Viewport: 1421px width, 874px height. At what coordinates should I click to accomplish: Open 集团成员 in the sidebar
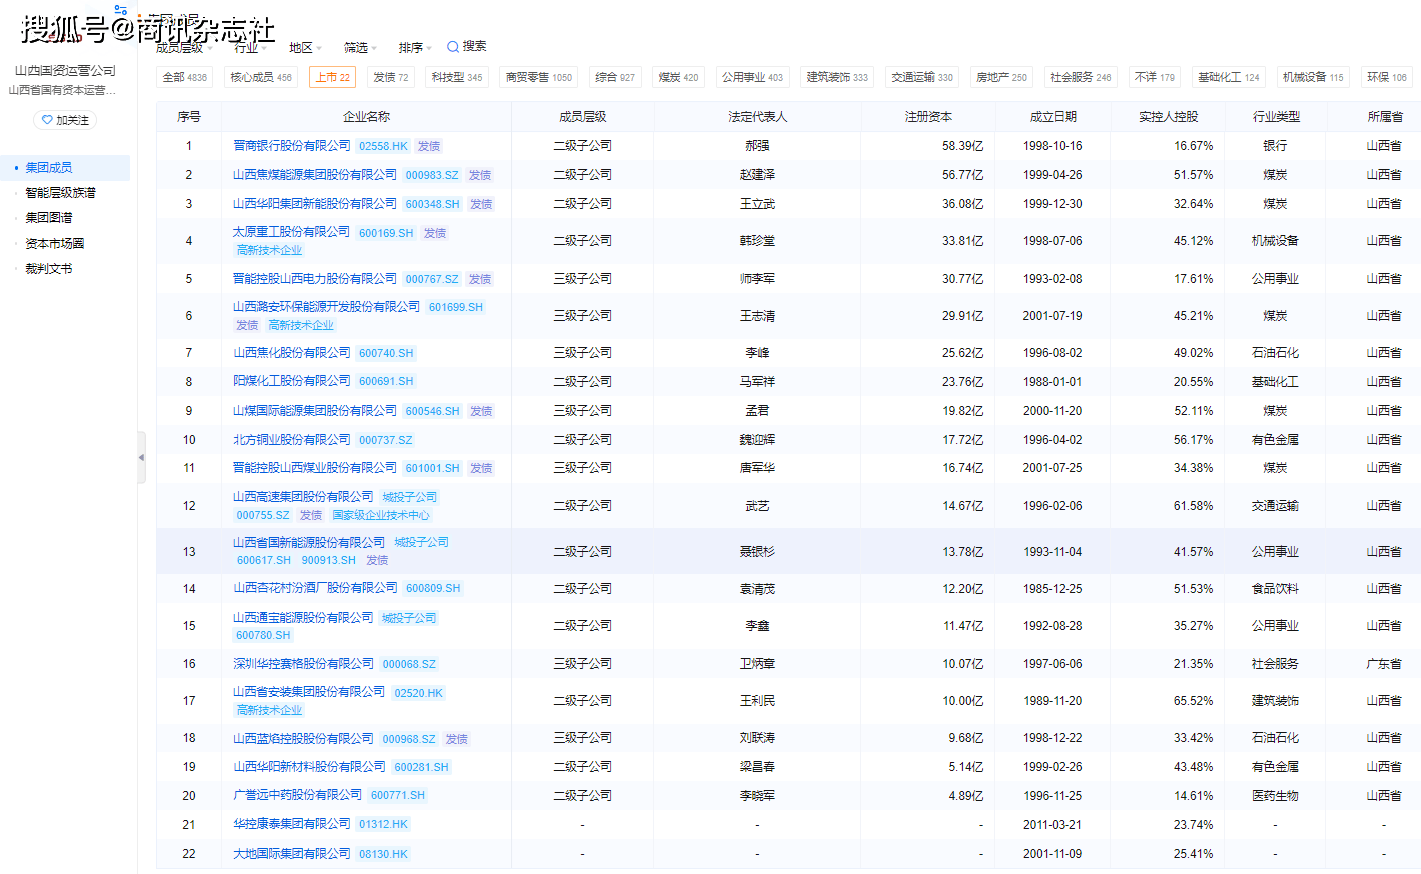coord(49,167)
